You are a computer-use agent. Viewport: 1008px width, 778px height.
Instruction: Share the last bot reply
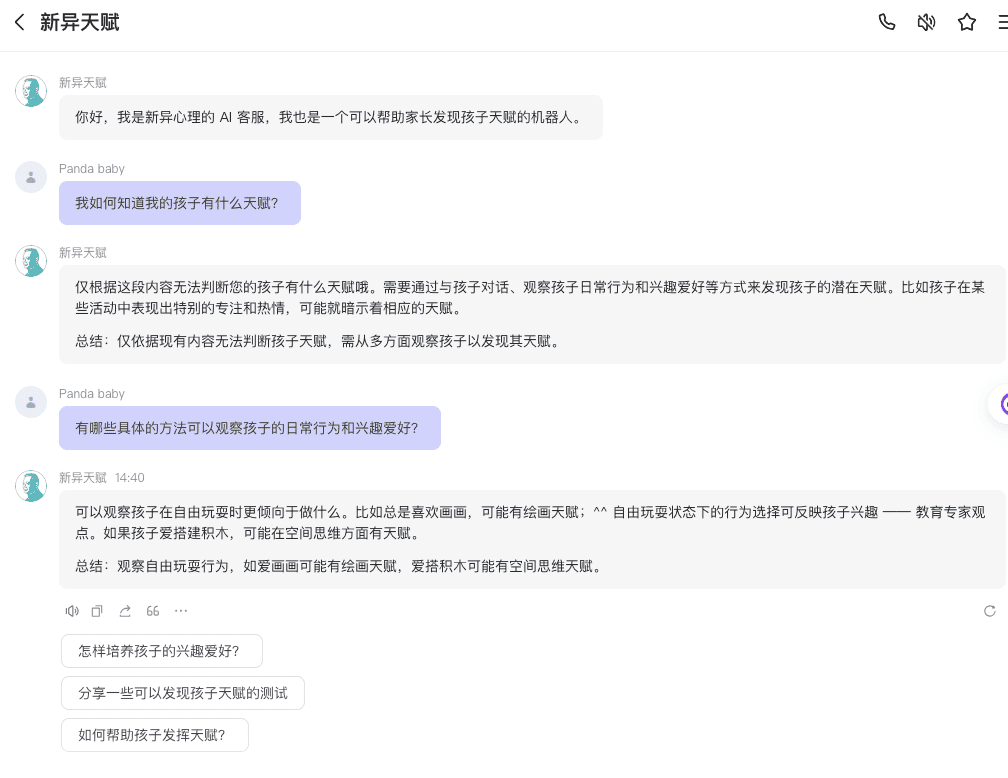click(x=125, y=611)
